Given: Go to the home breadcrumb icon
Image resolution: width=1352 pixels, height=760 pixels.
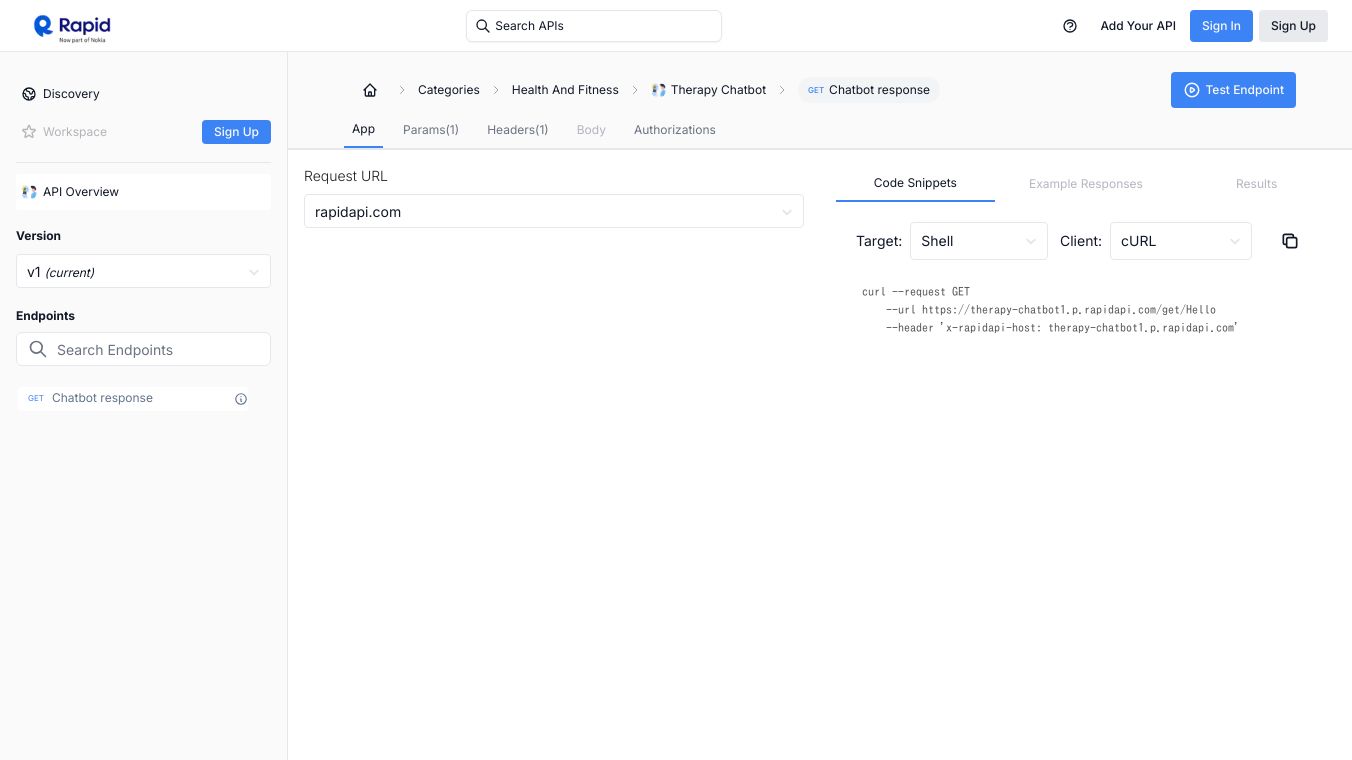Looking at the screenshot, I should pos(370,90).
